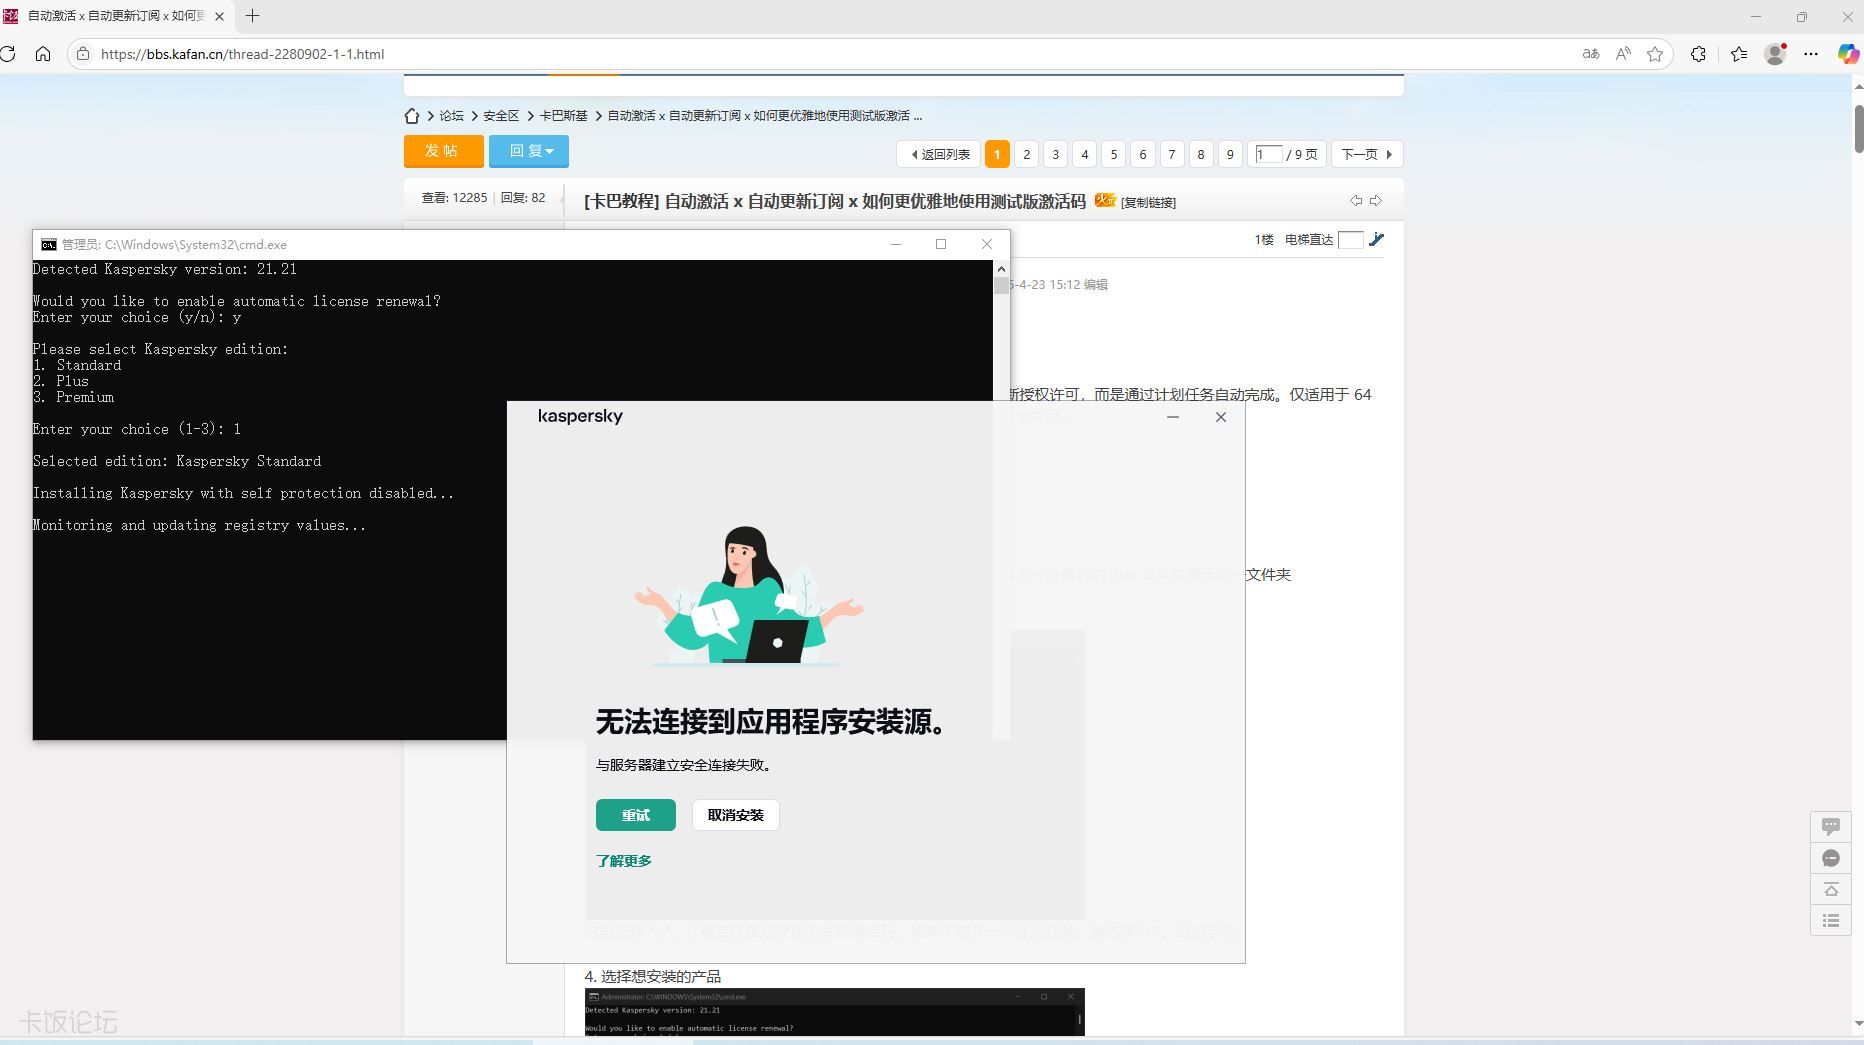Image resolution: width=1864 pixels, height=1045 pixels.
Task: Click the list view icon in side toolbar
Action: coord(1831,920)
